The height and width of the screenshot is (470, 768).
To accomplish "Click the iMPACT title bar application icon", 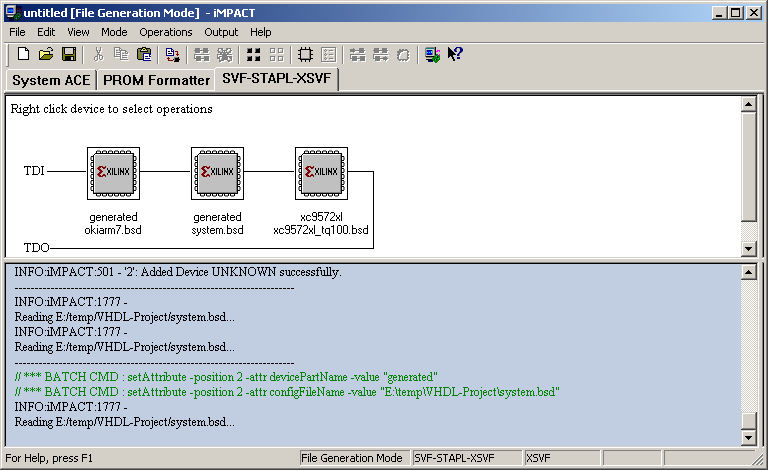I will point(13,13).
